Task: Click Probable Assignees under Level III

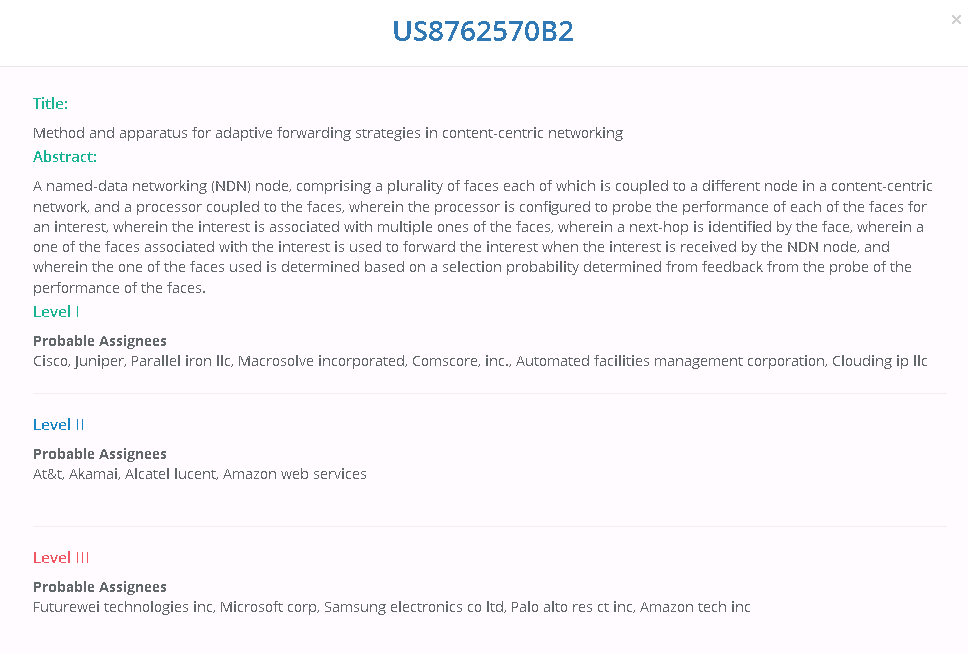Action: tap(99, 586)
